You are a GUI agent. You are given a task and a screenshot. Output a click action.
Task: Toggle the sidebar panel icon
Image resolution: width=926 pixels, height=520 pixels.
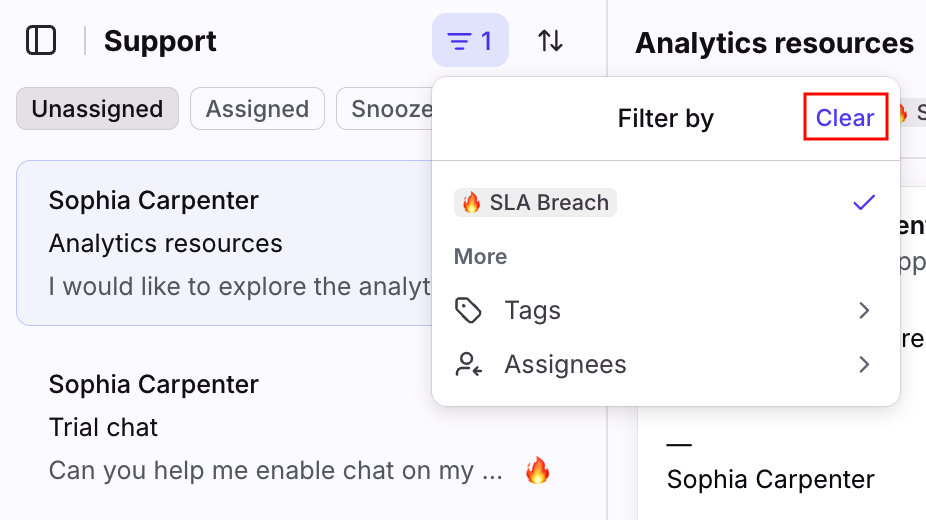point(41,41)
